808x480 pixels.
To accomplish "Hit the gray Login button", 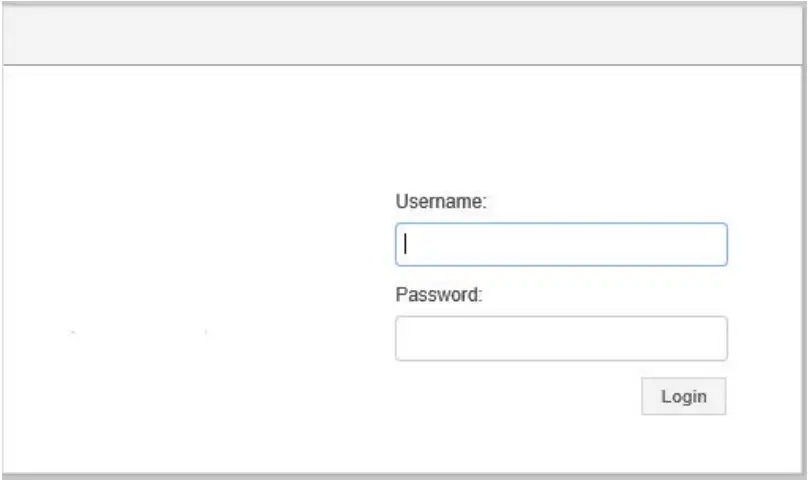I will pyautogui.click(x=683, y=396).
